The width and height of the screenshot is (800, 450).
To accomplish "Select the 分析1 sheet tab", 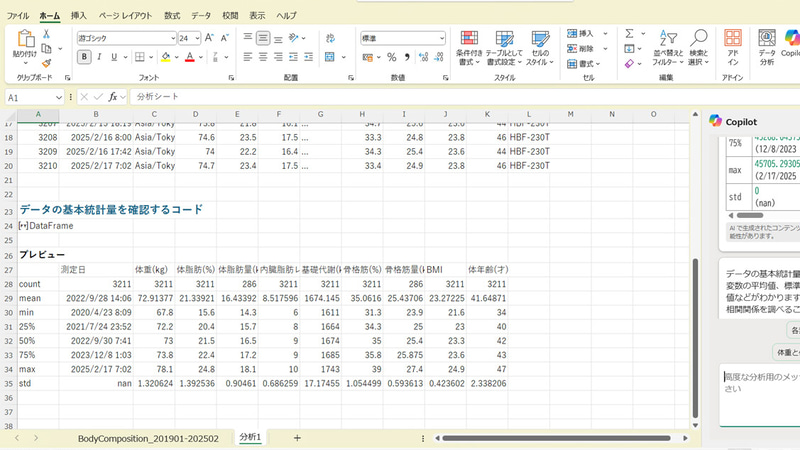I will click(x=250, y=437).
